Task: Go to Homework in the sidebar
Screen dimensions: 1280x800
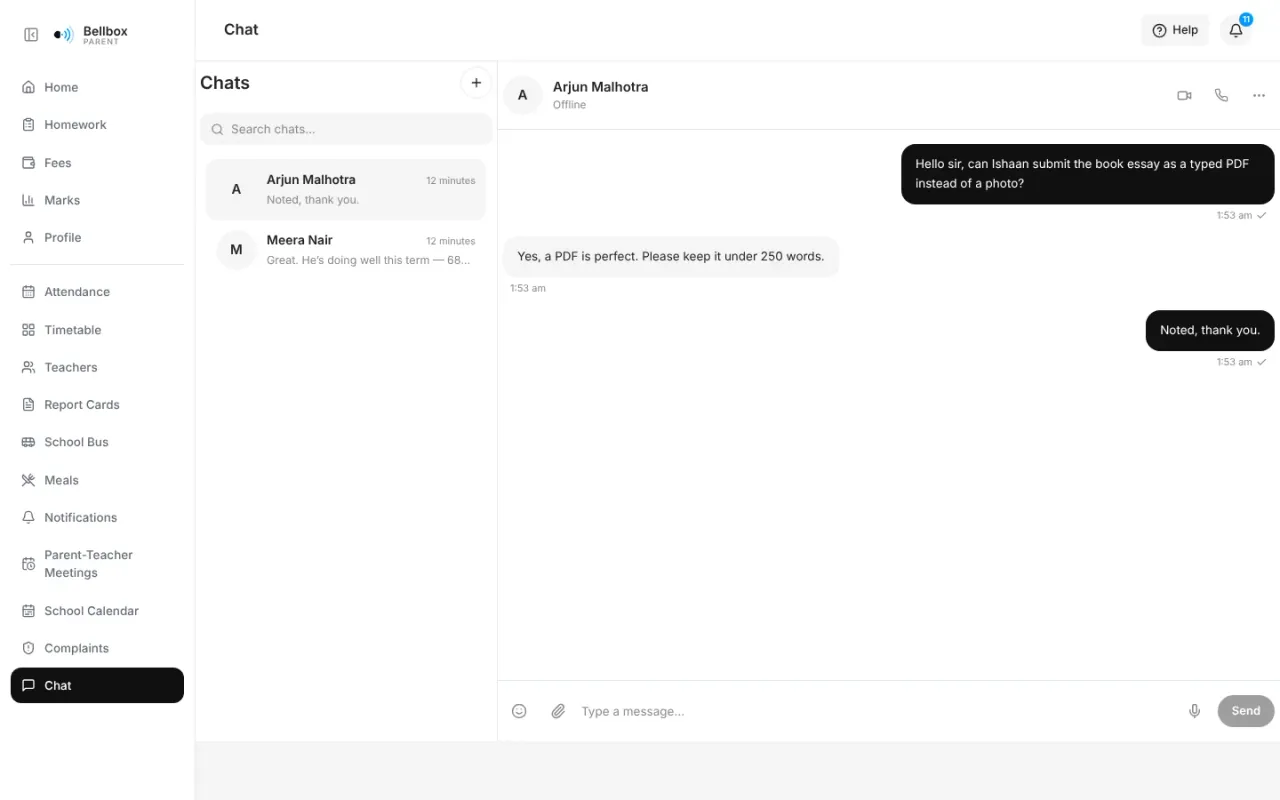Action: (97, 125)
